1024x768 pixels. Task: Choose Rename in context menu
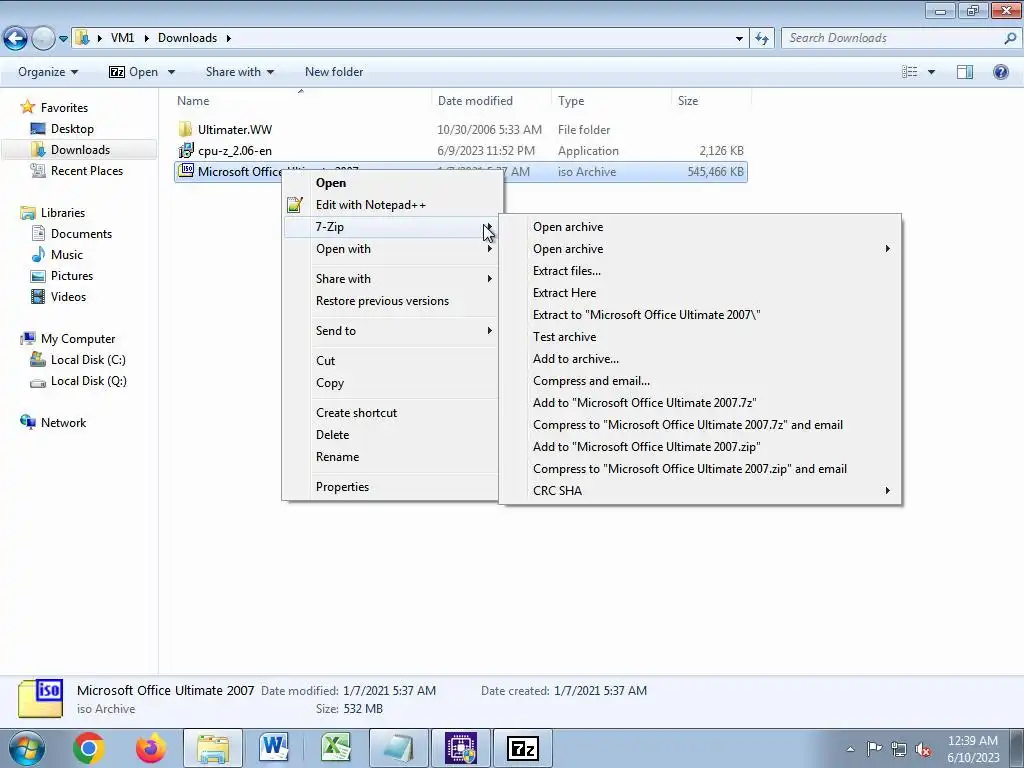338,456
